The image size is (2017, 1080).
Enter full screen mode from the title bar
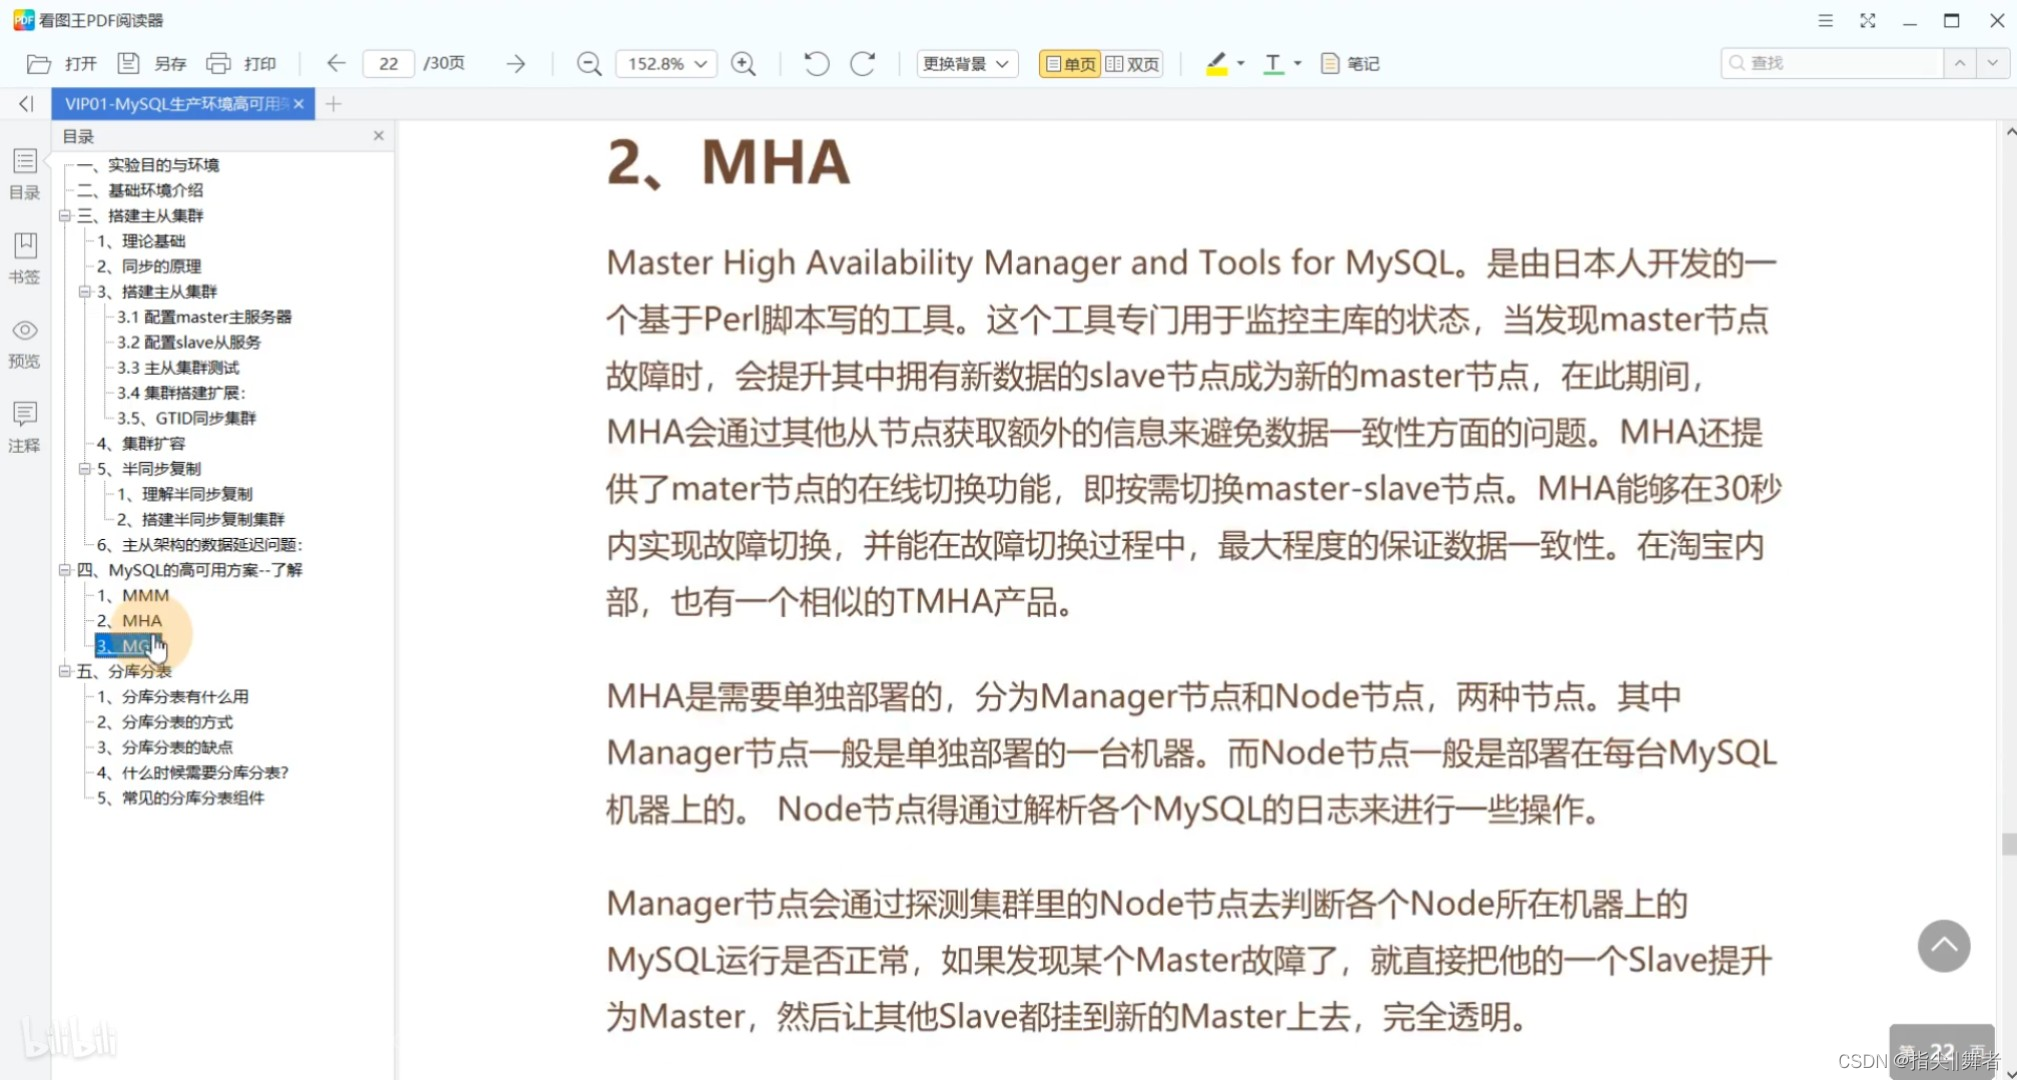point(1867,20)
